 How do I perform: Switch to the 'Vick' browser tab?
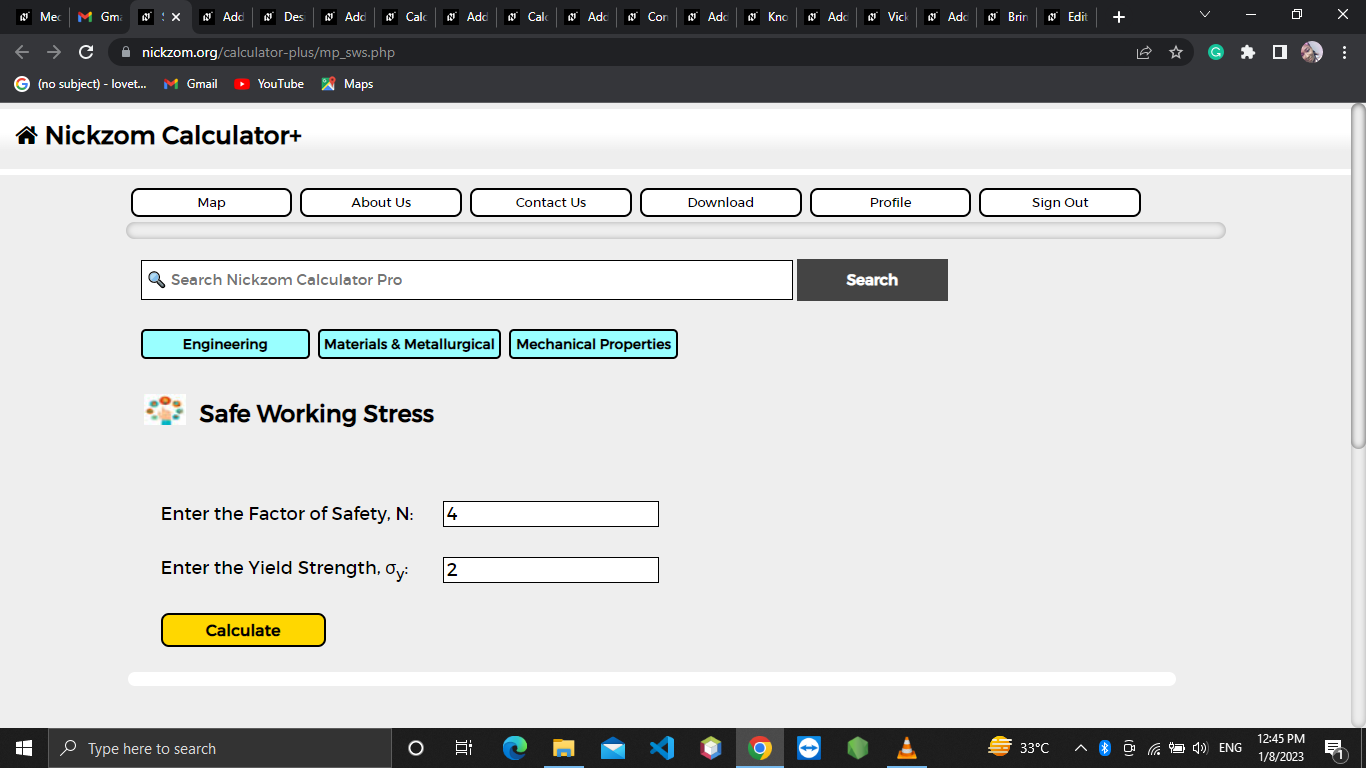coord(887,17)
